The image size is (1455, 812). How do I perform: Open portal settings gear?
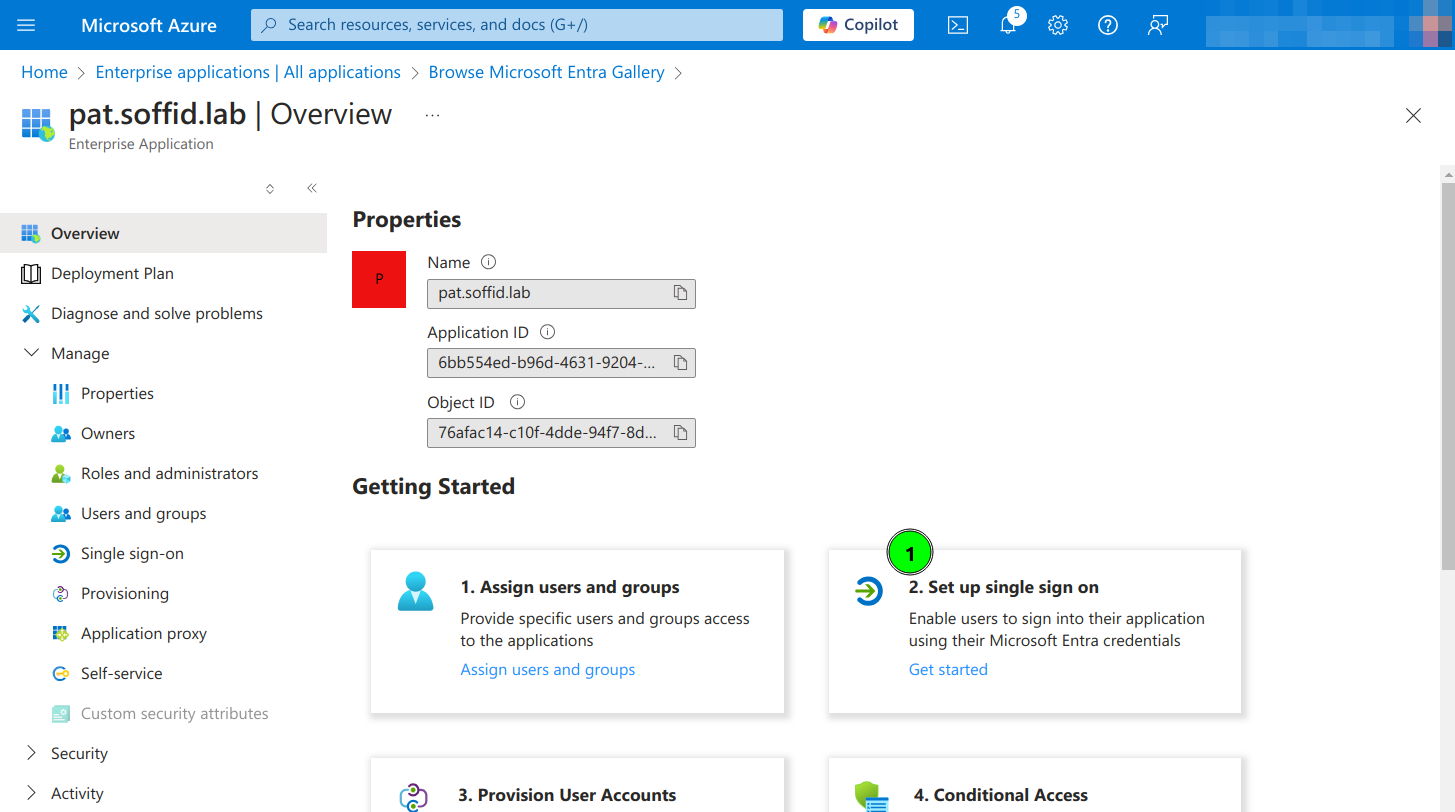pyautogui.click(x=1058, y=25)
